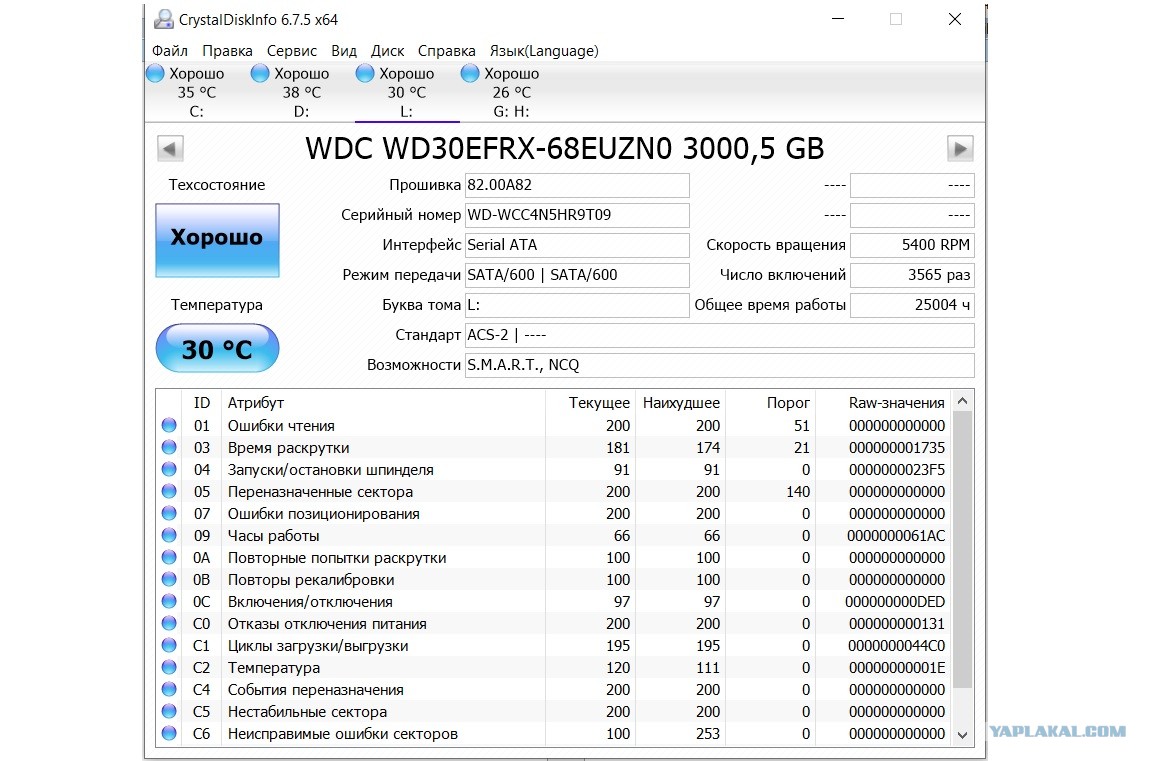Open the Файл menu
Image resolution: width=1152 pixels, height=761 pixels.
[x=170, y=51]
